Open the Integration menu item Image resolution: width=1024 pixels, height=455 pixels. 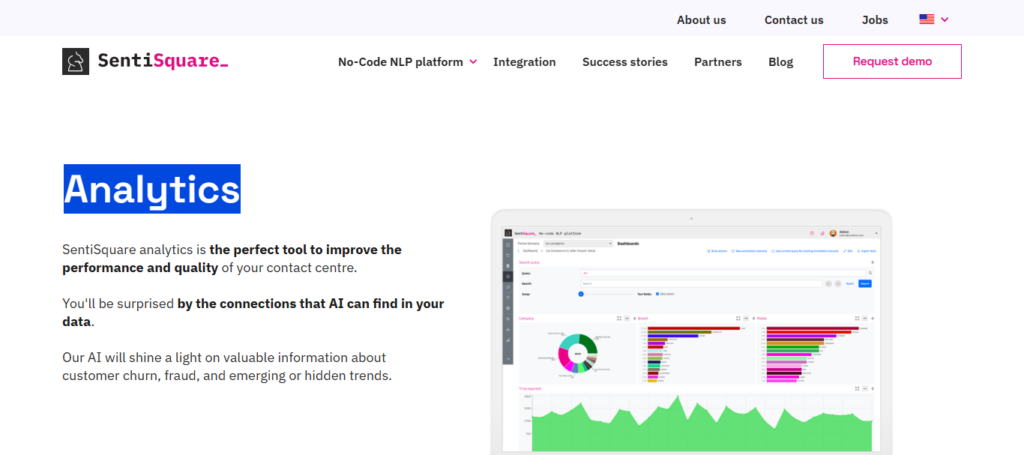coord(524,62)
